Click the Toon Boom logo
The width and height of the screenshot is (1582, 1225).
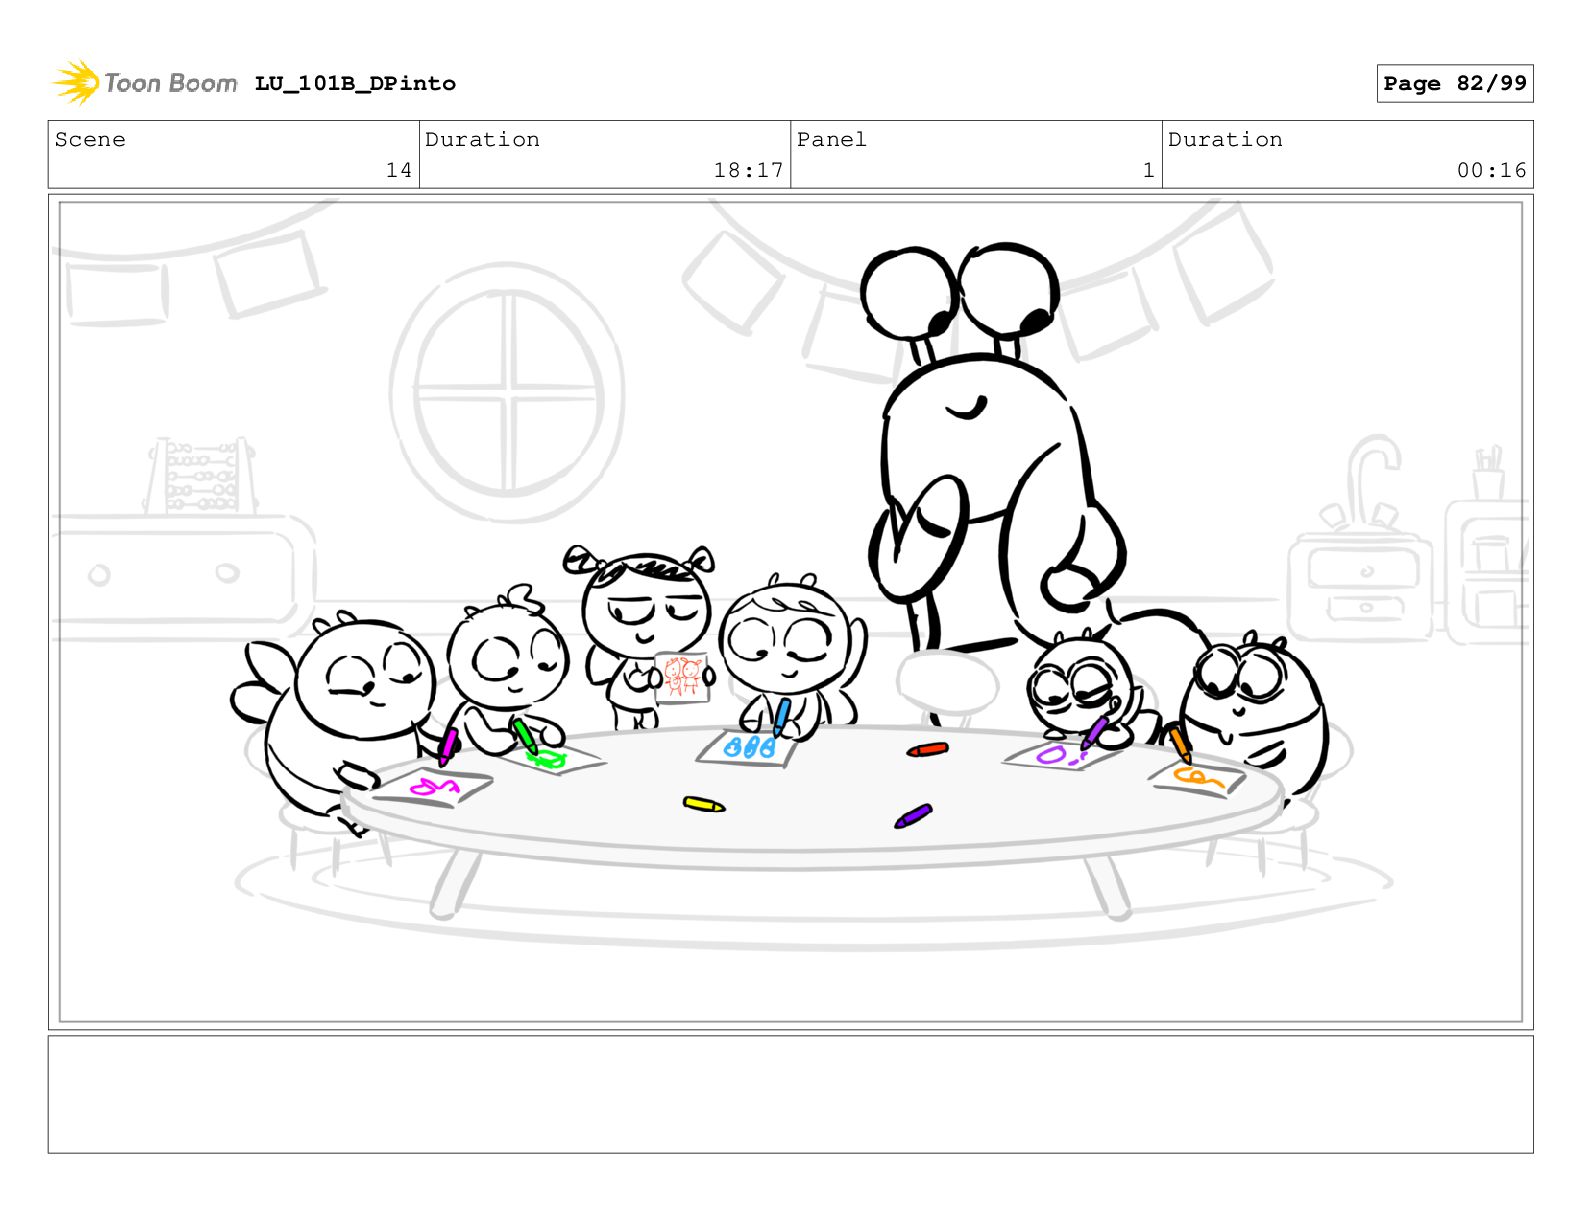[145, 82]
